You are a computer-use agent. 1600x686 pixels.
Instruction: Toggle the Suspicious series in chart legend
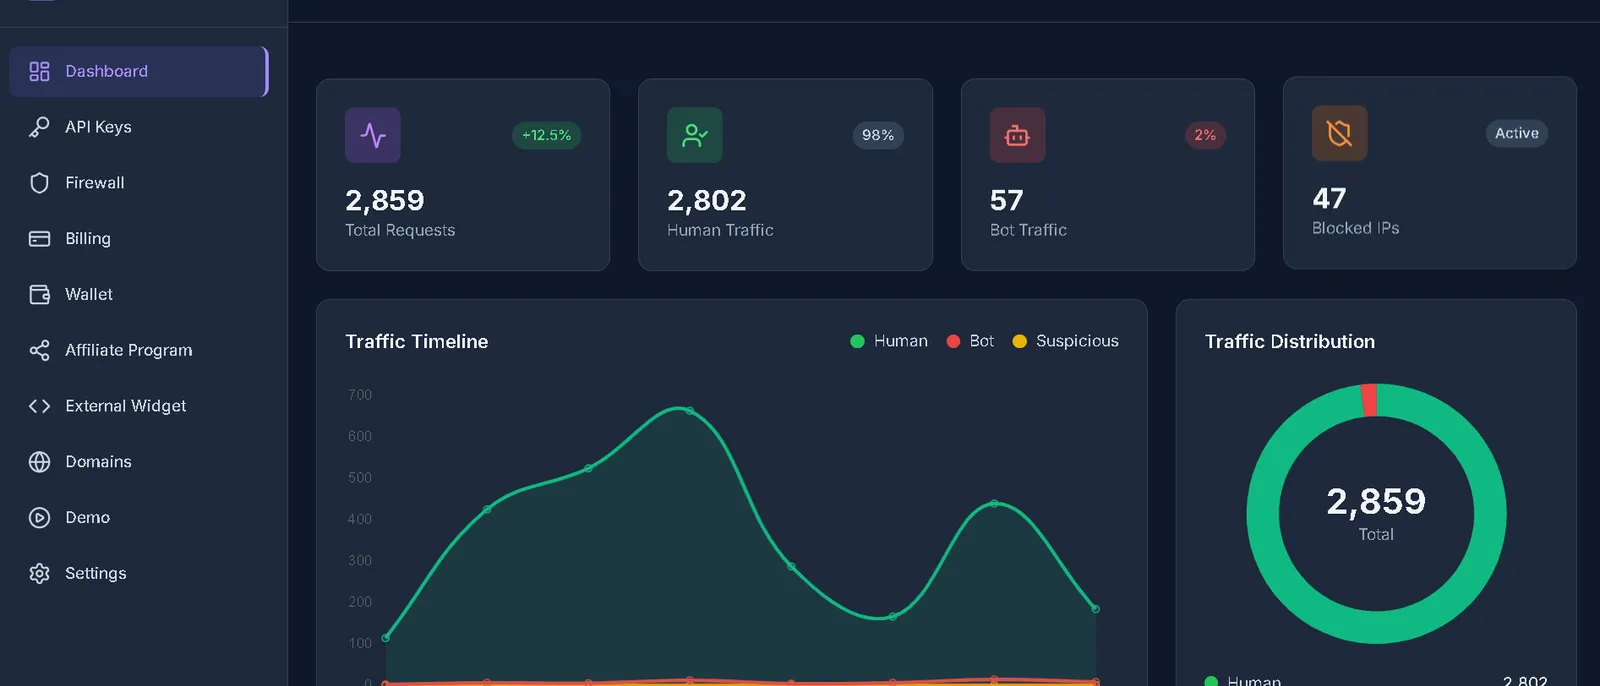[x=1065, y=341]
